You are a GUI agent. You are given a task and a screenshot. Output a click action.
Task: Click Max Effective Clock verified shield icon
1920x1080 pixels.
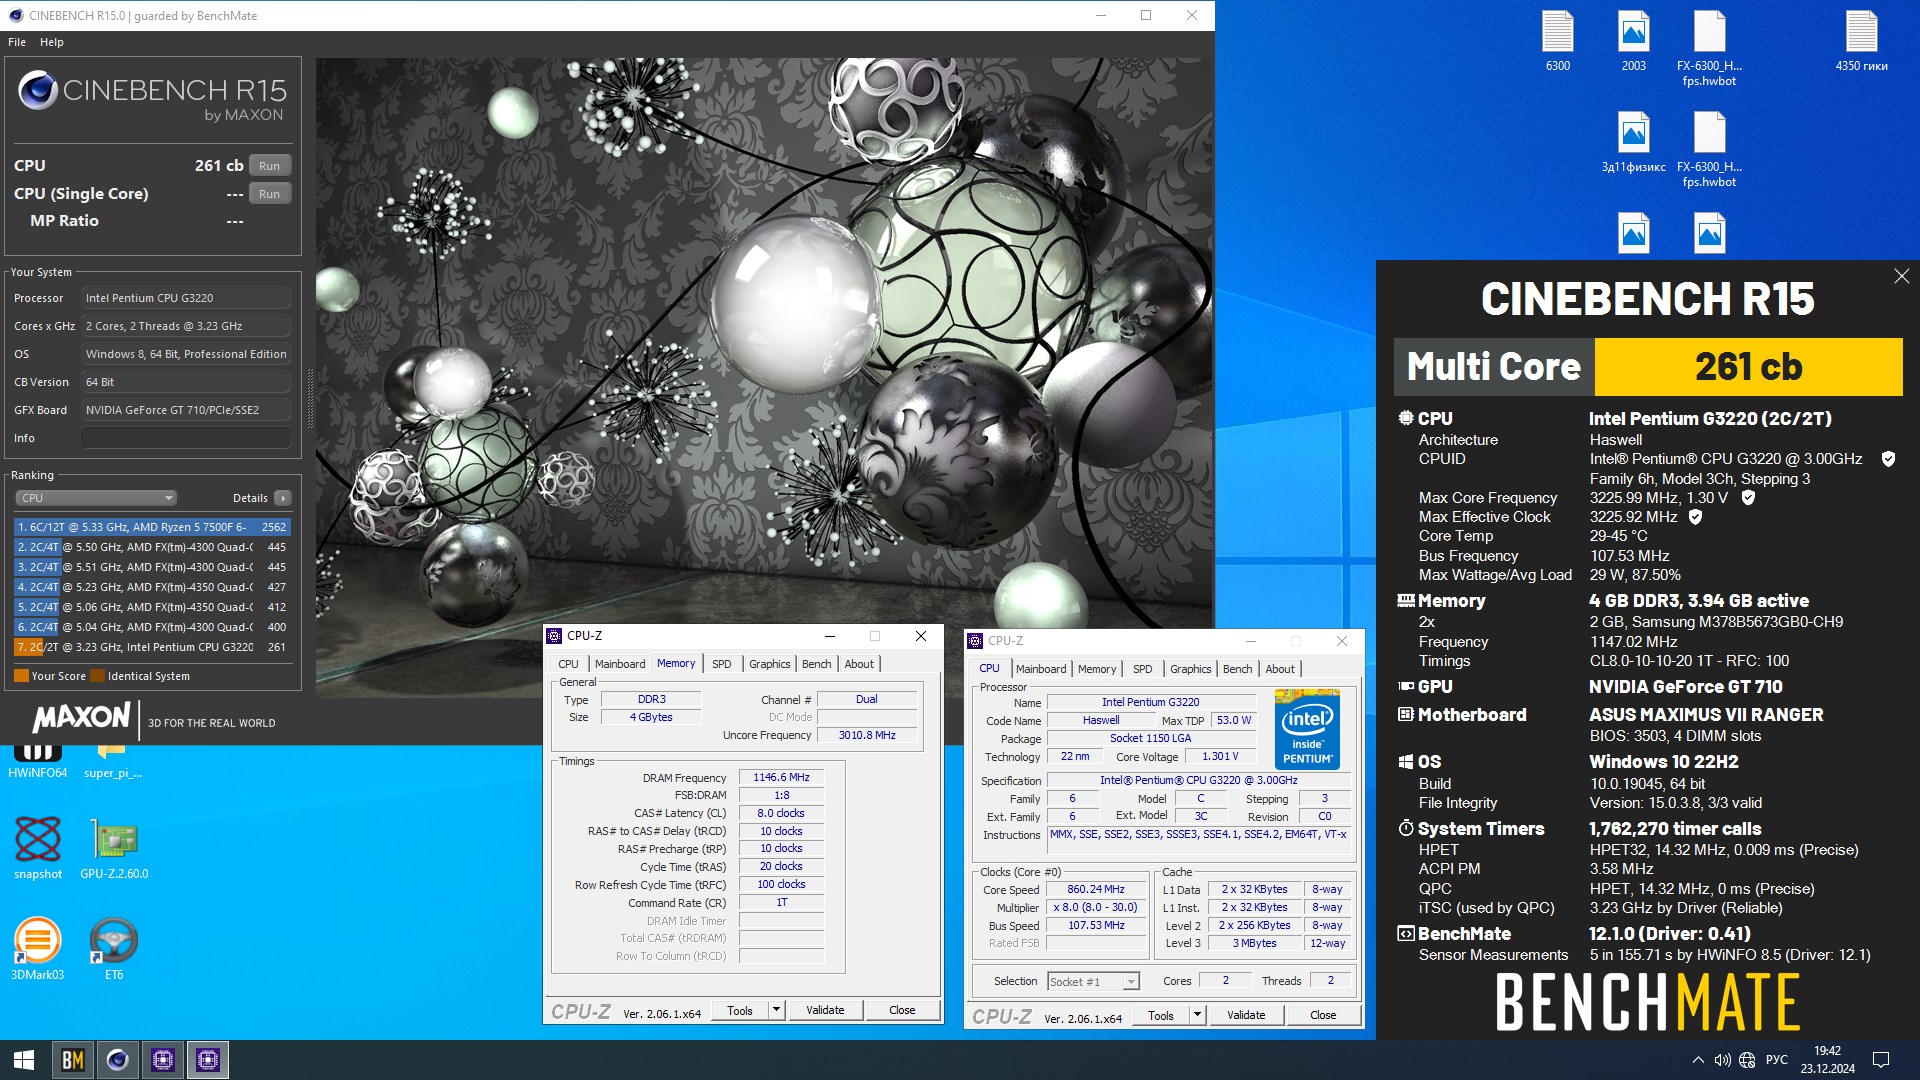pos(1695,517)
